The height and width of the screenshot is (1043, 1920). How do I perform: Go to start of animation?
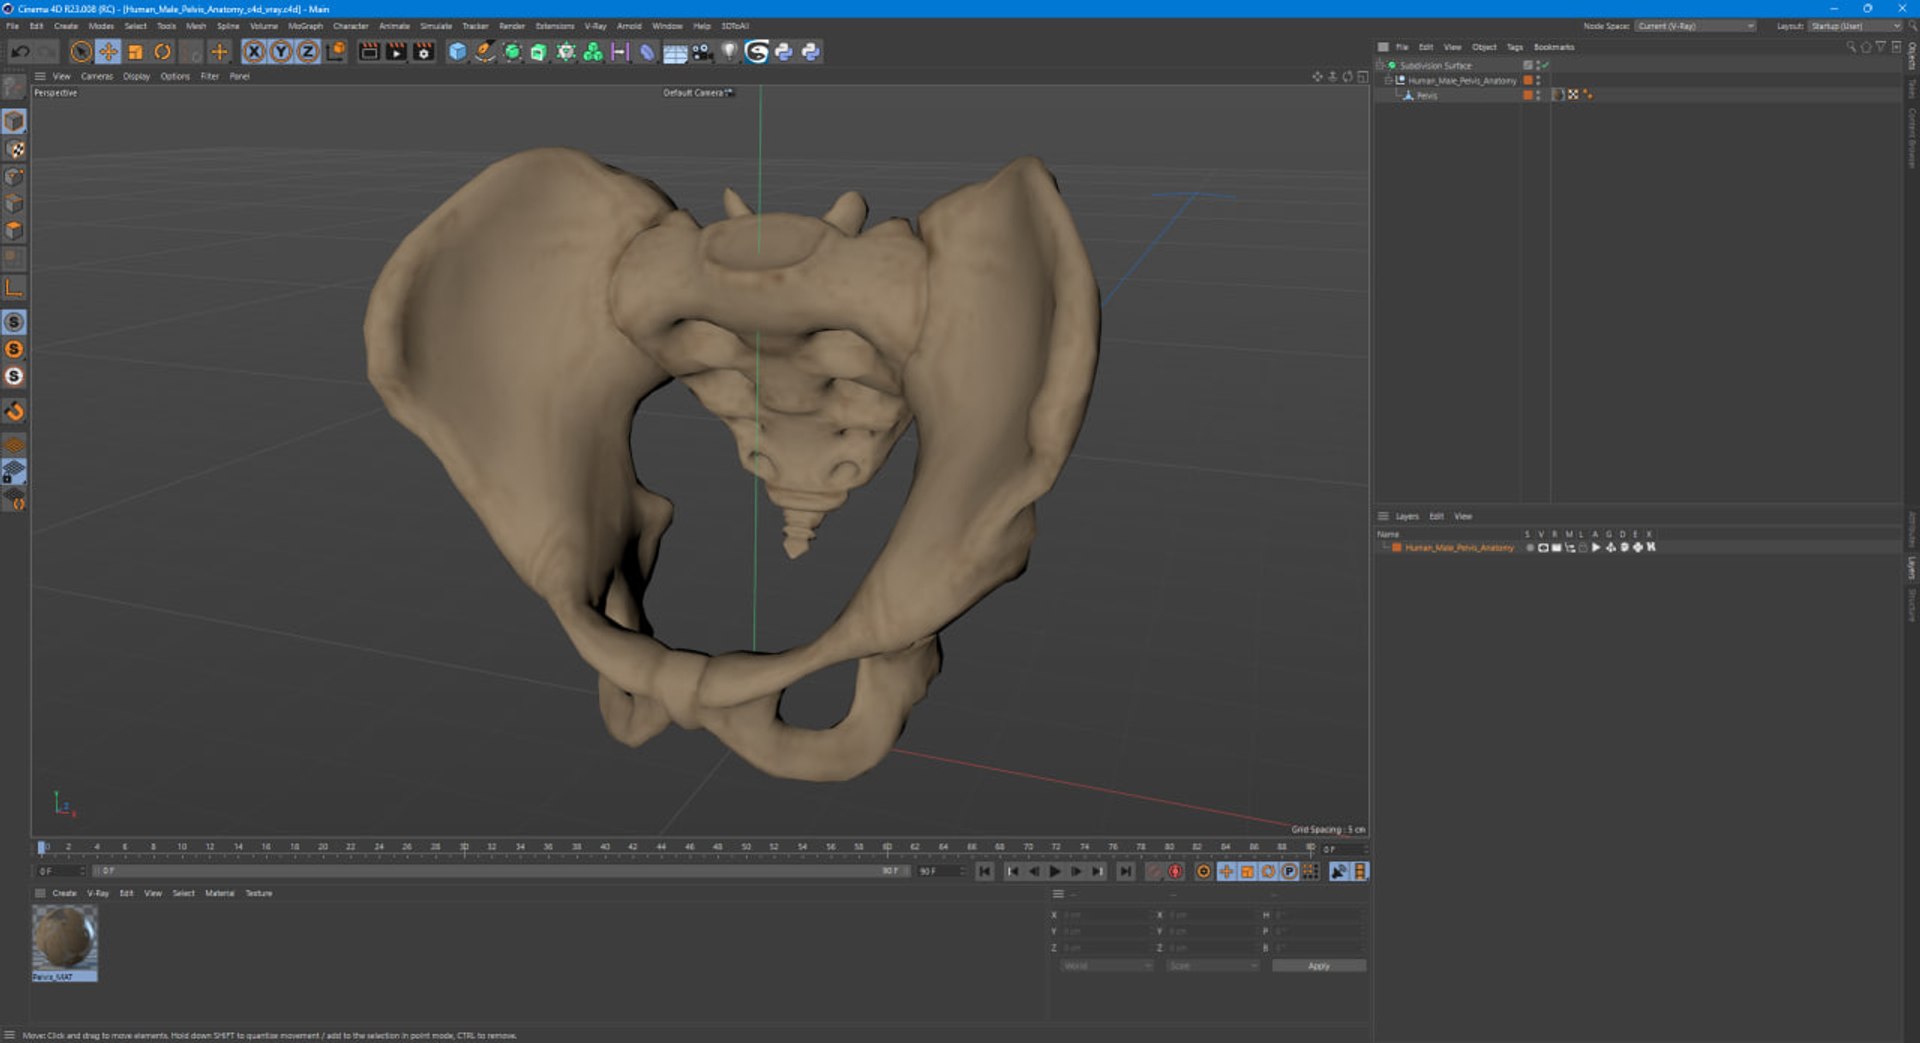985,872
